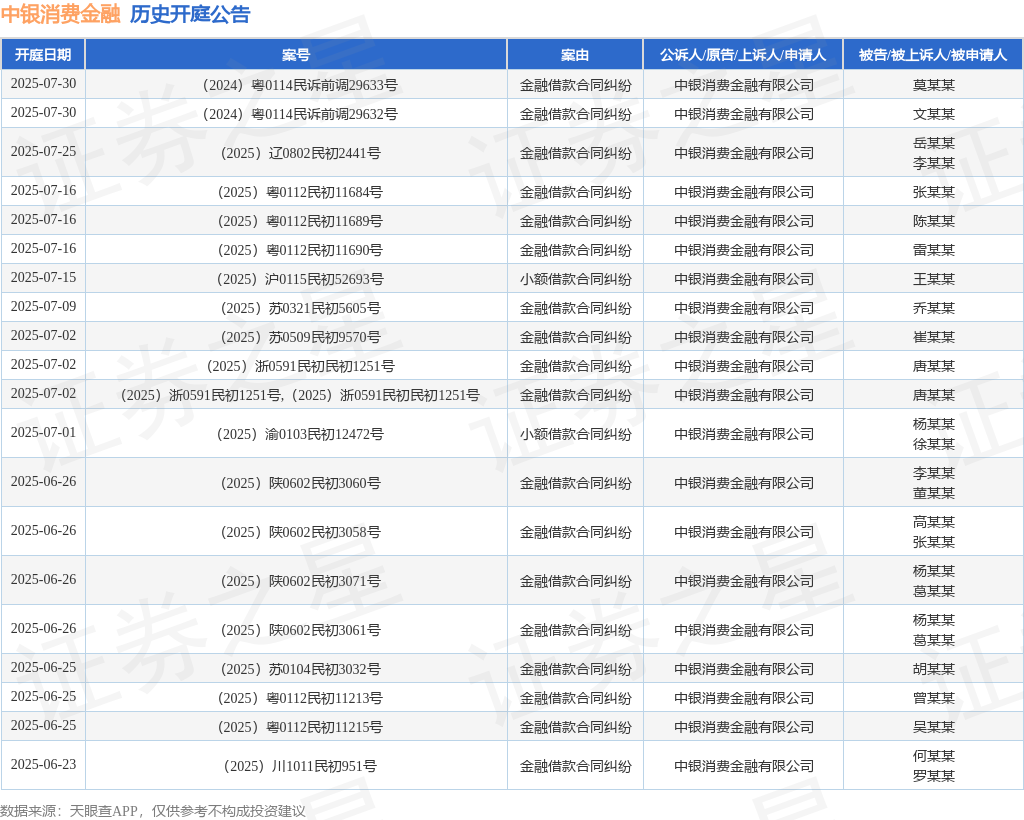Click 金融借款合同纠纷 in the 川1011 row
This screenshot has height=820, width=1024.
[x=575, y=766]
